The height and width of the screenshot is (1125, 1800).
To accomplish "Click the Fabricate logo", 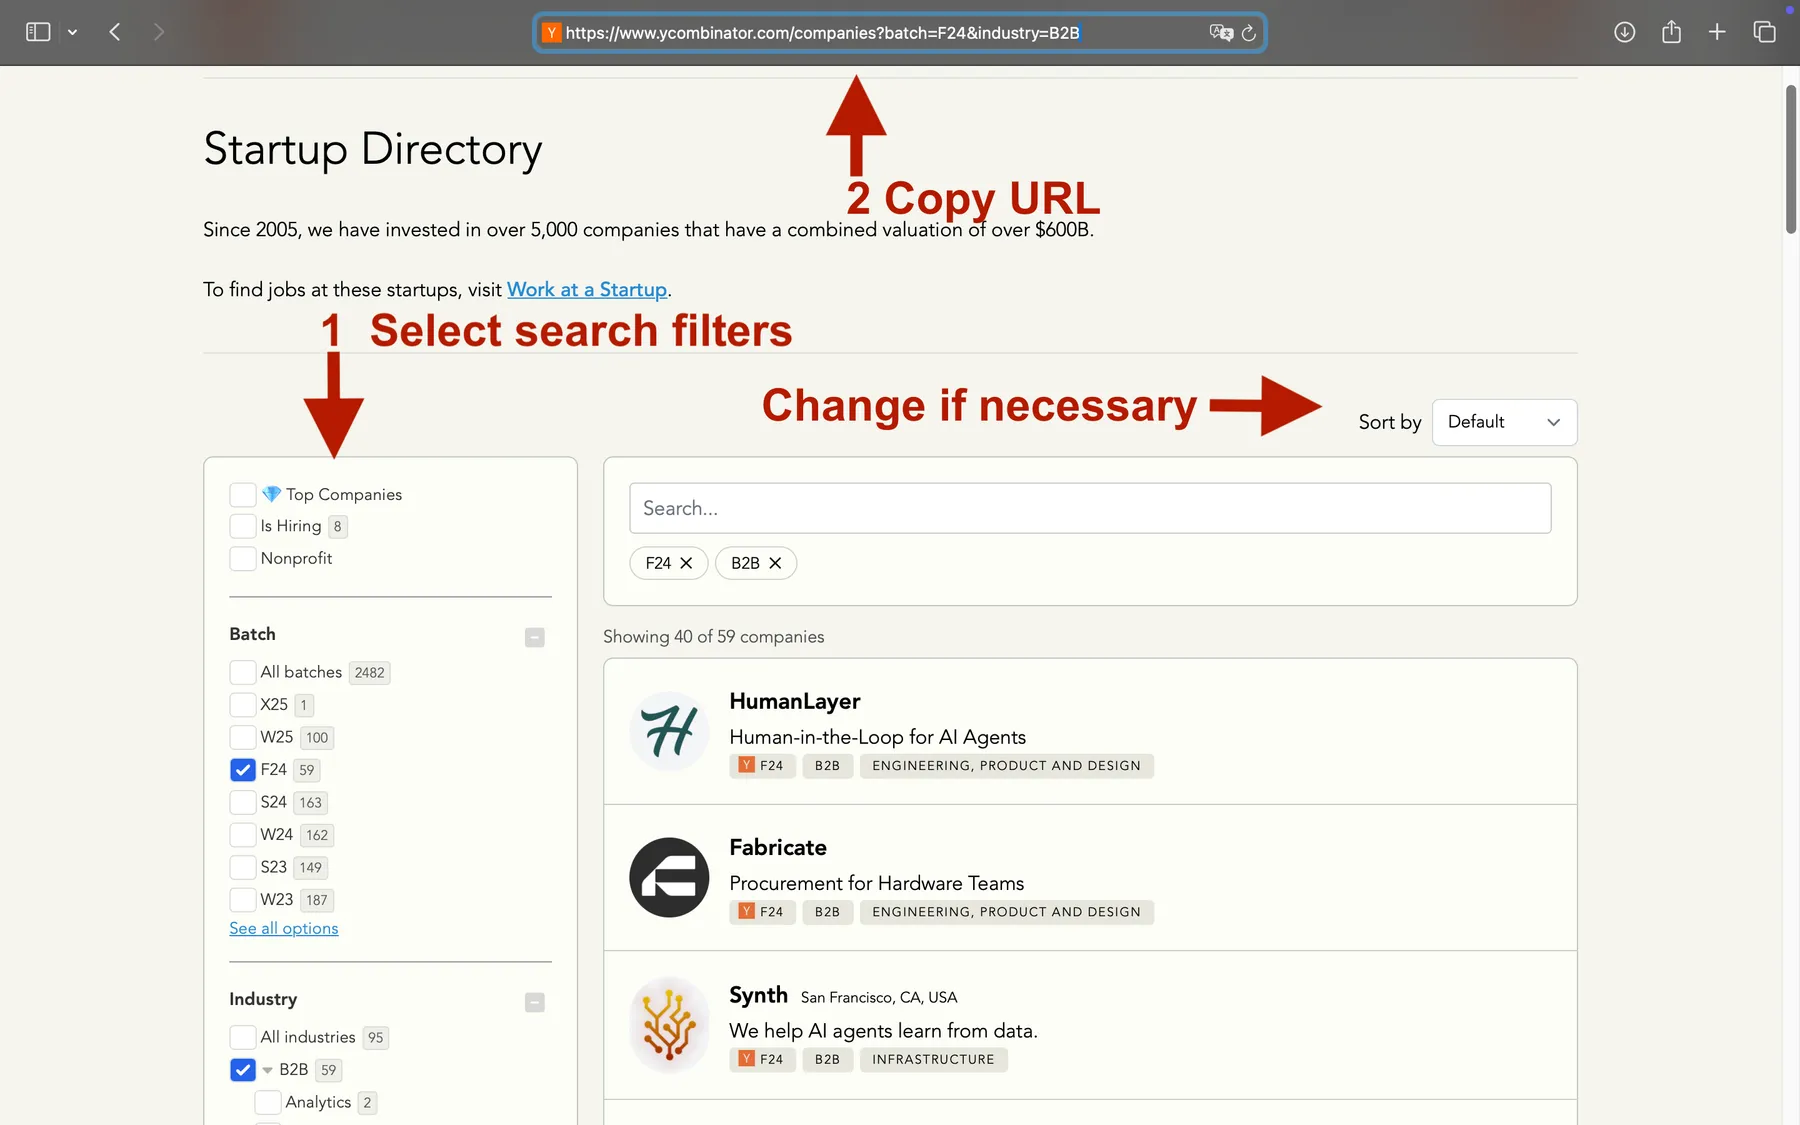I will click(x=669, y=877).
